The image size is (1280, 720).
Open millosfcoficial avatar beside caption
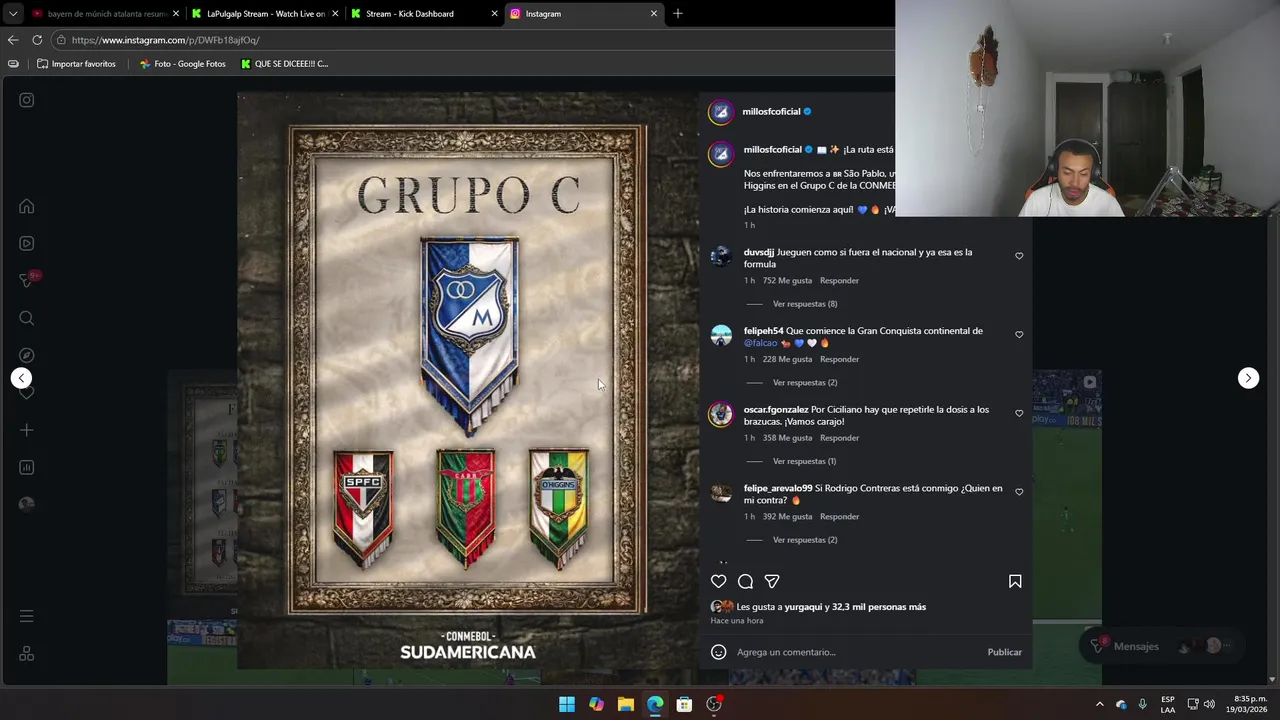(x=721, y=154)
